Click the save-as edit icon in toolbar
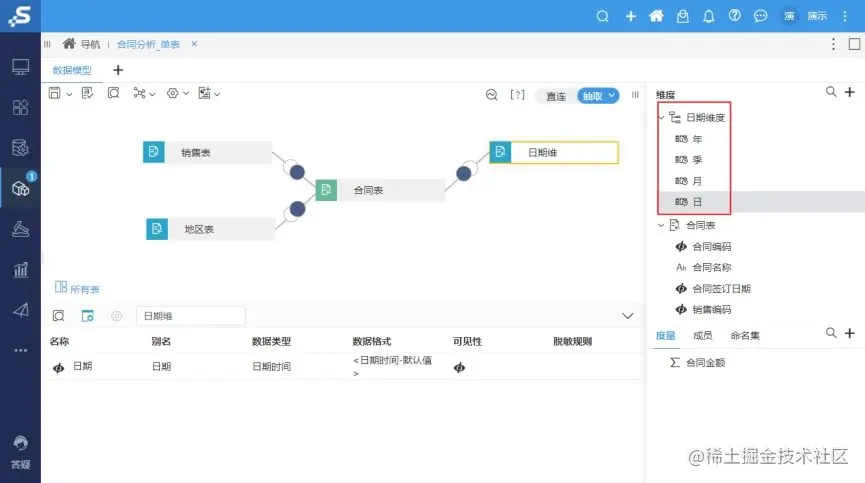Viewport: 865px width, 483px height. pyautogui.click(x=87, y=93)
